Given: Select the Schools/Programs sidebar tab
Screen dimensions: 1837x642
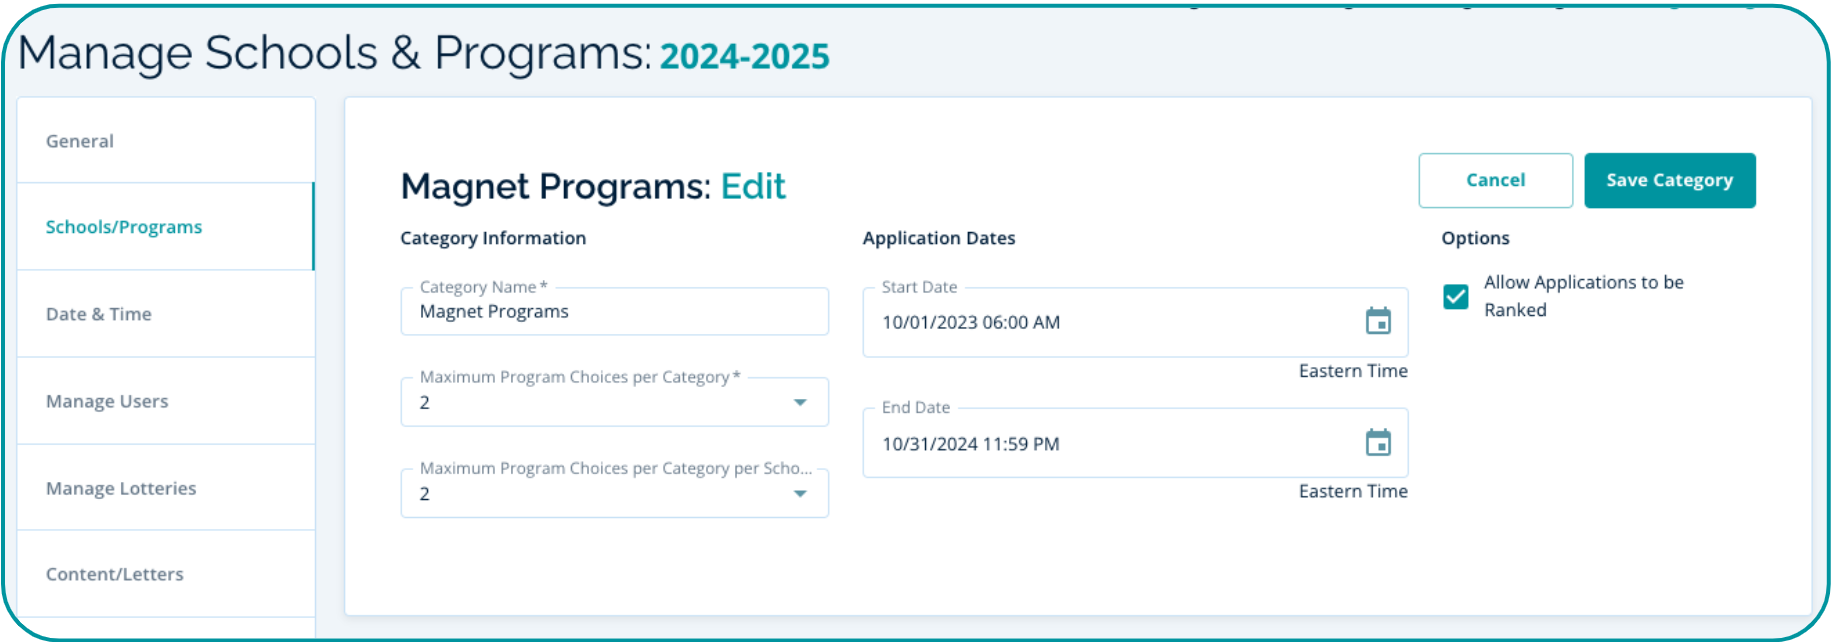Looking at the screenshot, I should [x=124, y=227].
